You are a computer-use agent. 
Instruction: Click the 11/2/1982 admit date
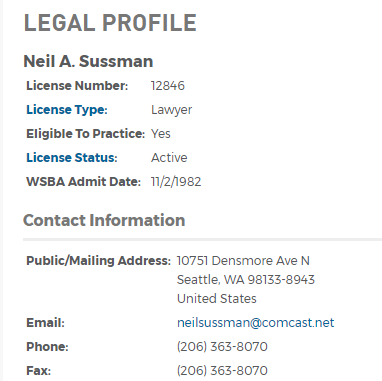point(176,182)
